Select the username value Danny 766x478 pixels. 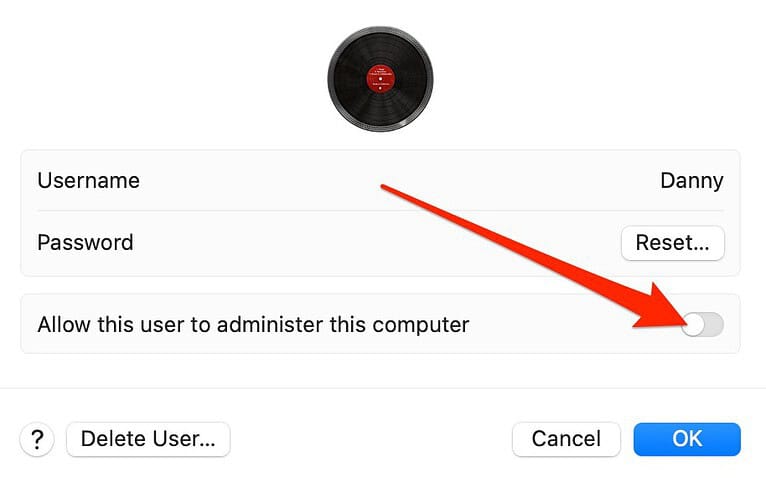[692, 181]
